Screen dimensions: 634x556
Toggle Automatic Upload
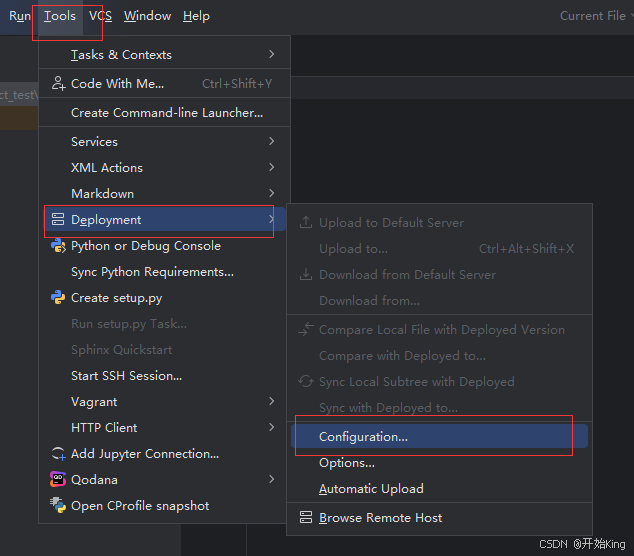[x=371, y=488]
